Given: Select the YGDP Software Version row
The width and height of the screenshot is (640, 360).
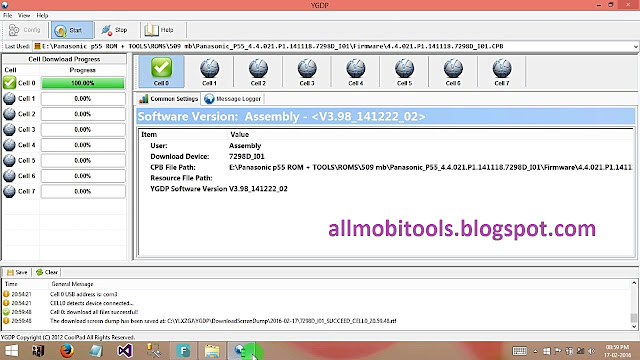Looking at the screenshot, I should click(x=386, y=189).
